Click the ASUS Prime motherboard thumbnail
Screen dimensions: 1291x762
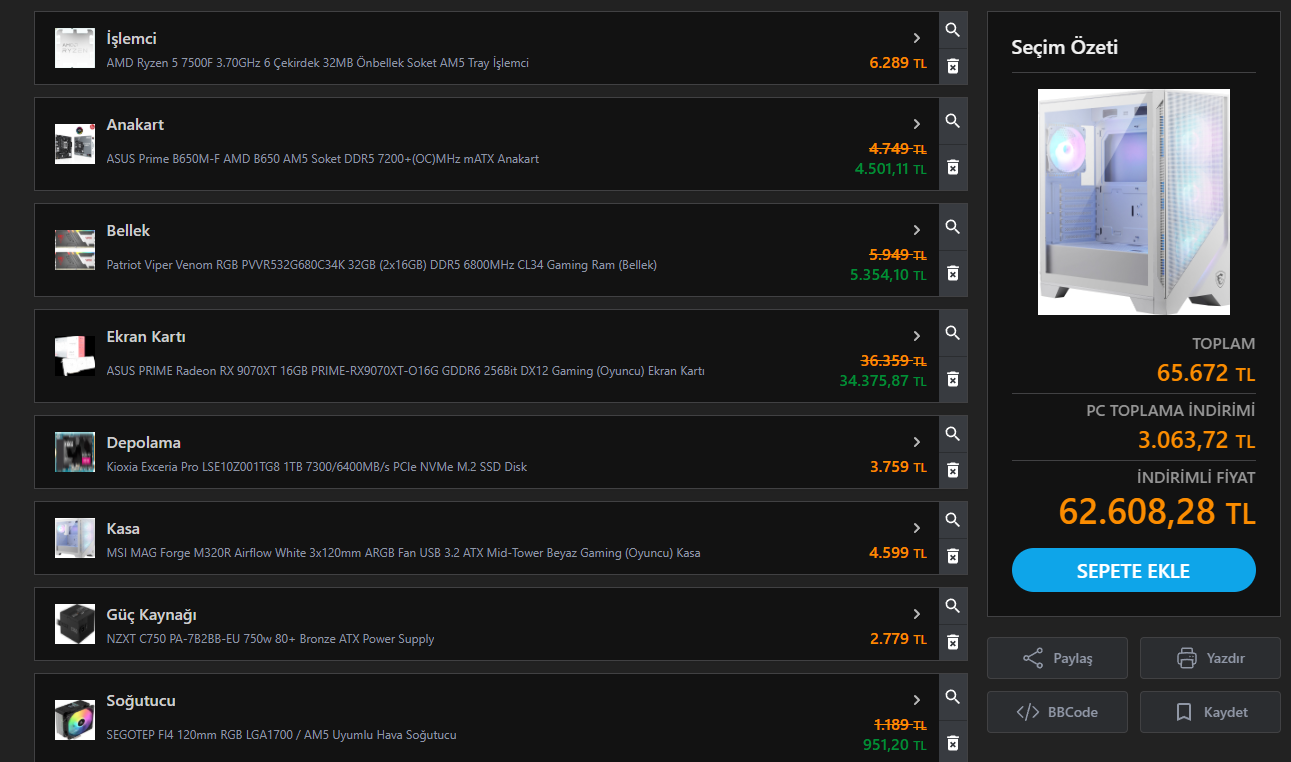coord(75,144)
